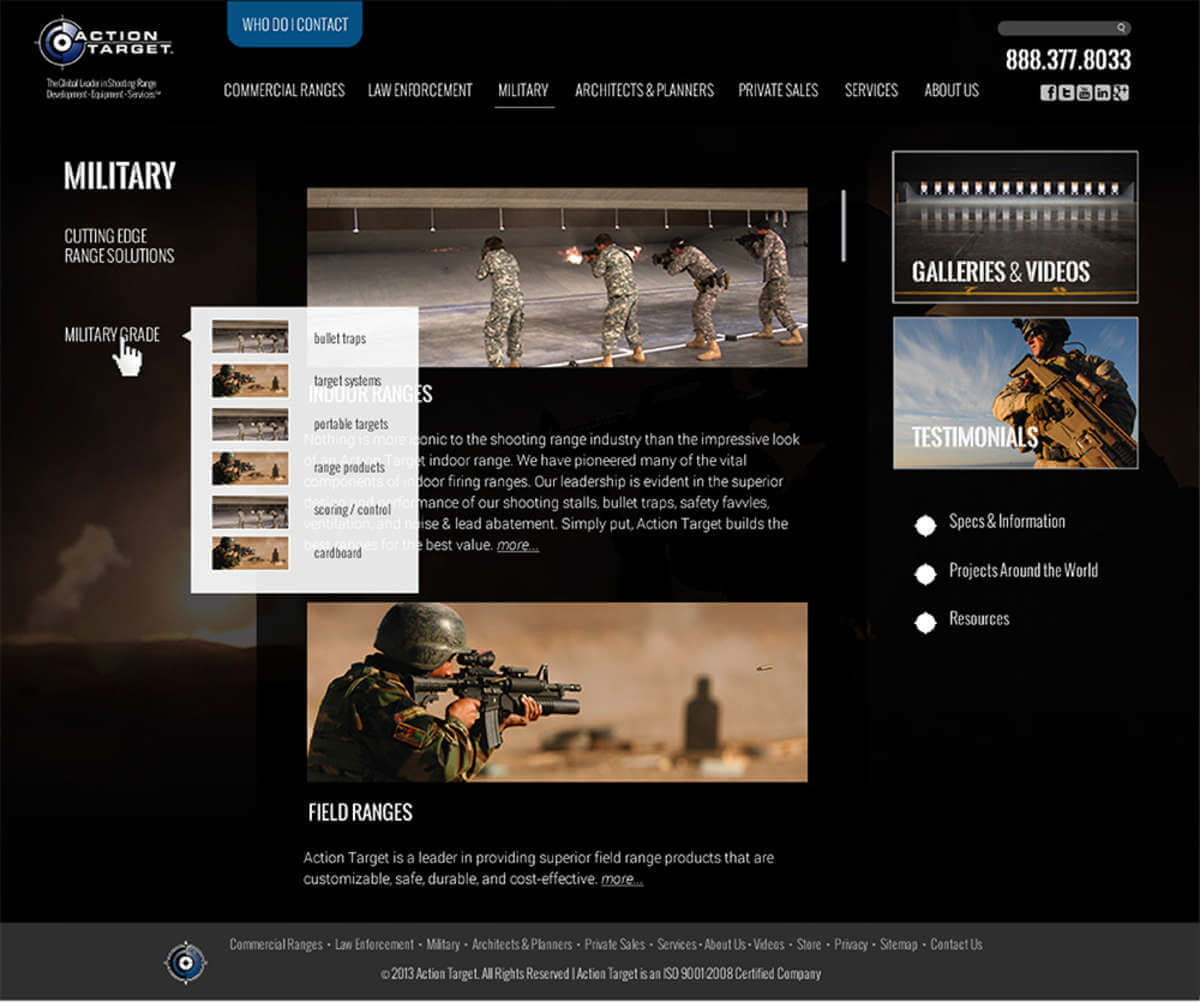This screenshot has width=1200, height=1002.
Task: Open the Twitter social icon
Action: click(1067, 93)
